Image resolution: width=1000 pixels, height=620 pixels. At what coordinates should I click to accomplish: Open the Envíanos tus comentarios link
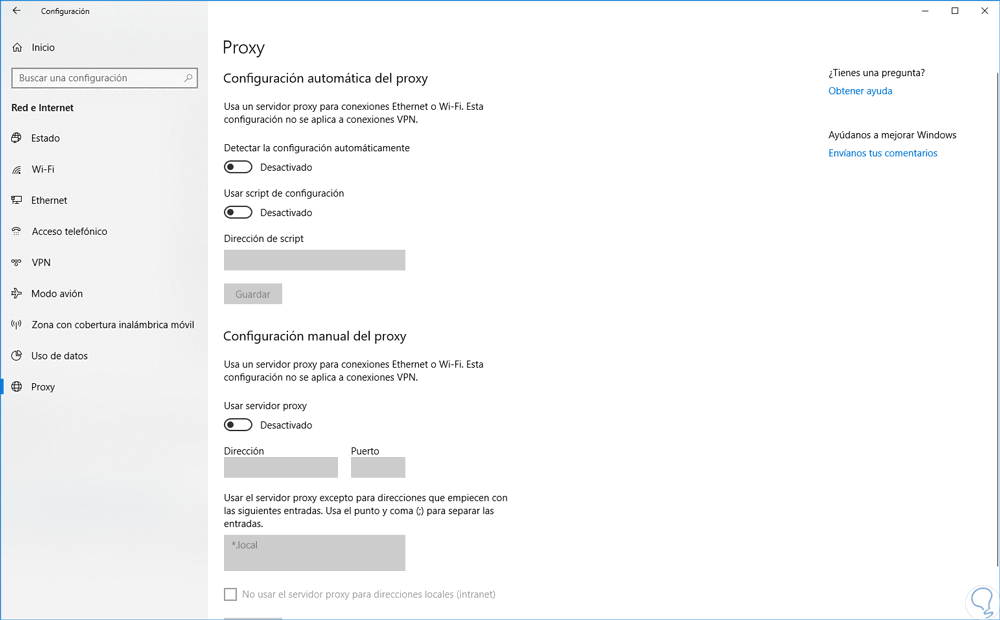click(883, 153)
